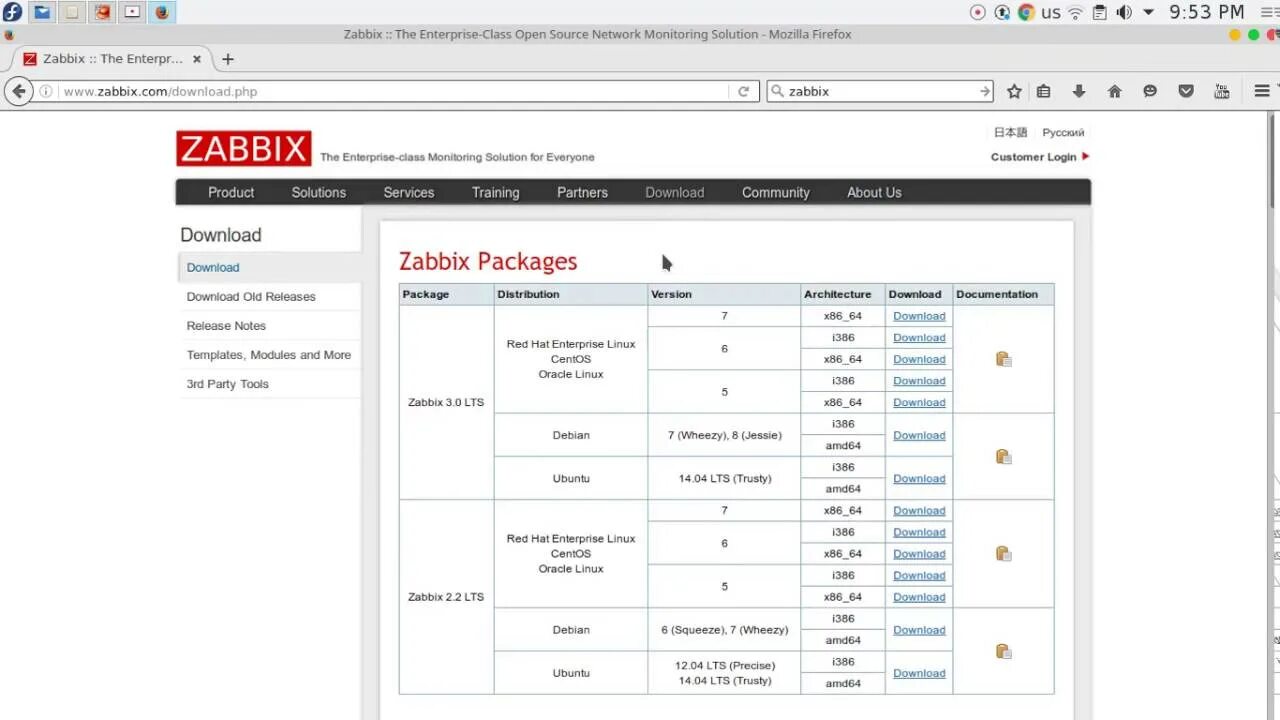
Task: Download Zabbix 3.0 RHEL 6 i386
Action: click(x=919, y=338)
